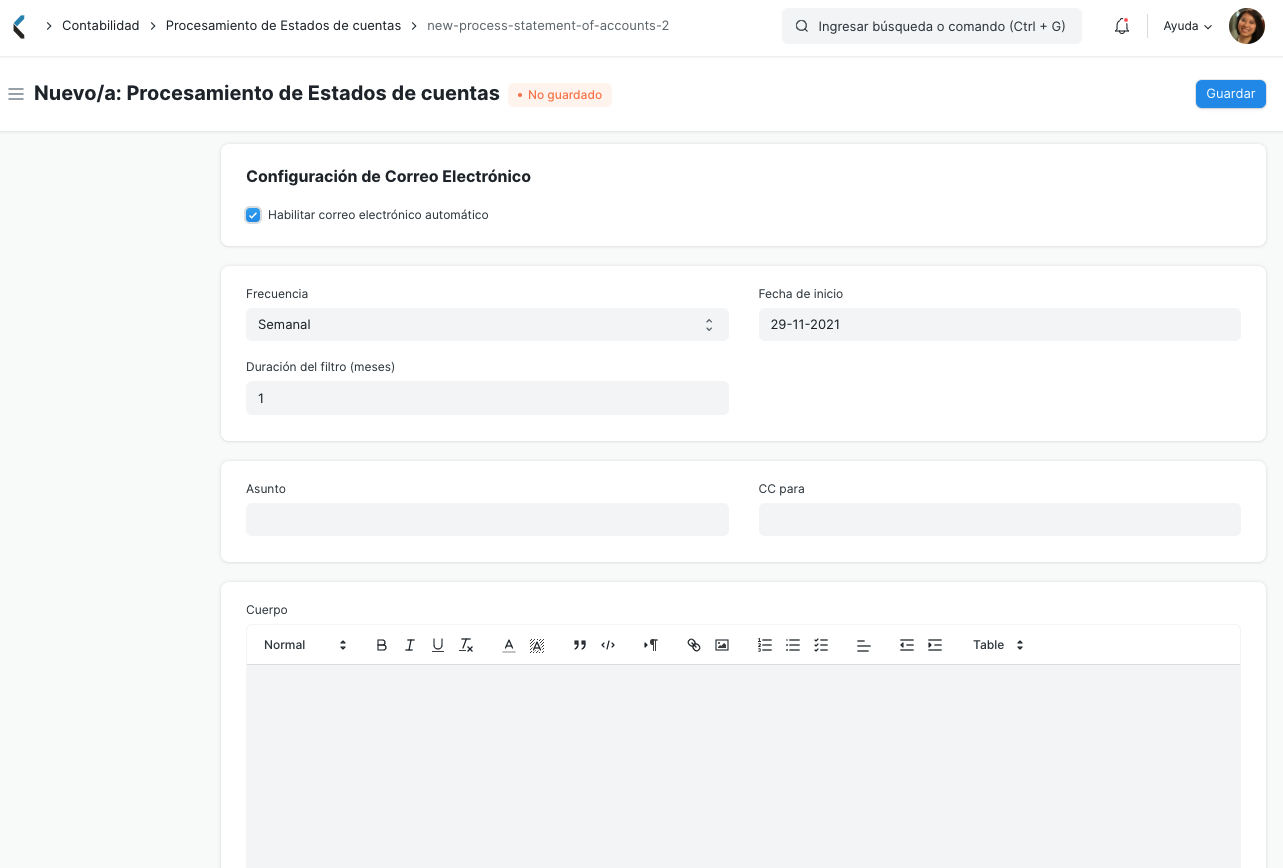Image resolution: width=1283 pixels, height=868 pixels.
Task: Open the notifications bell icon
Action: tap(1120, 26)
